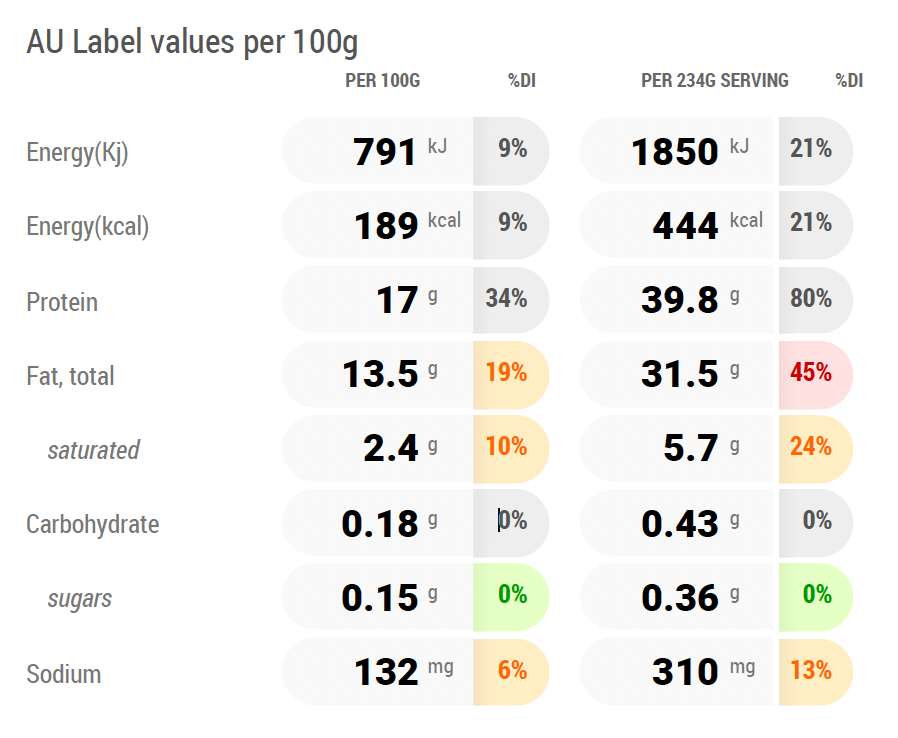Select the 189 kcal energy per 100g field
Screen dimensions: 898x738
coord(377,225)
